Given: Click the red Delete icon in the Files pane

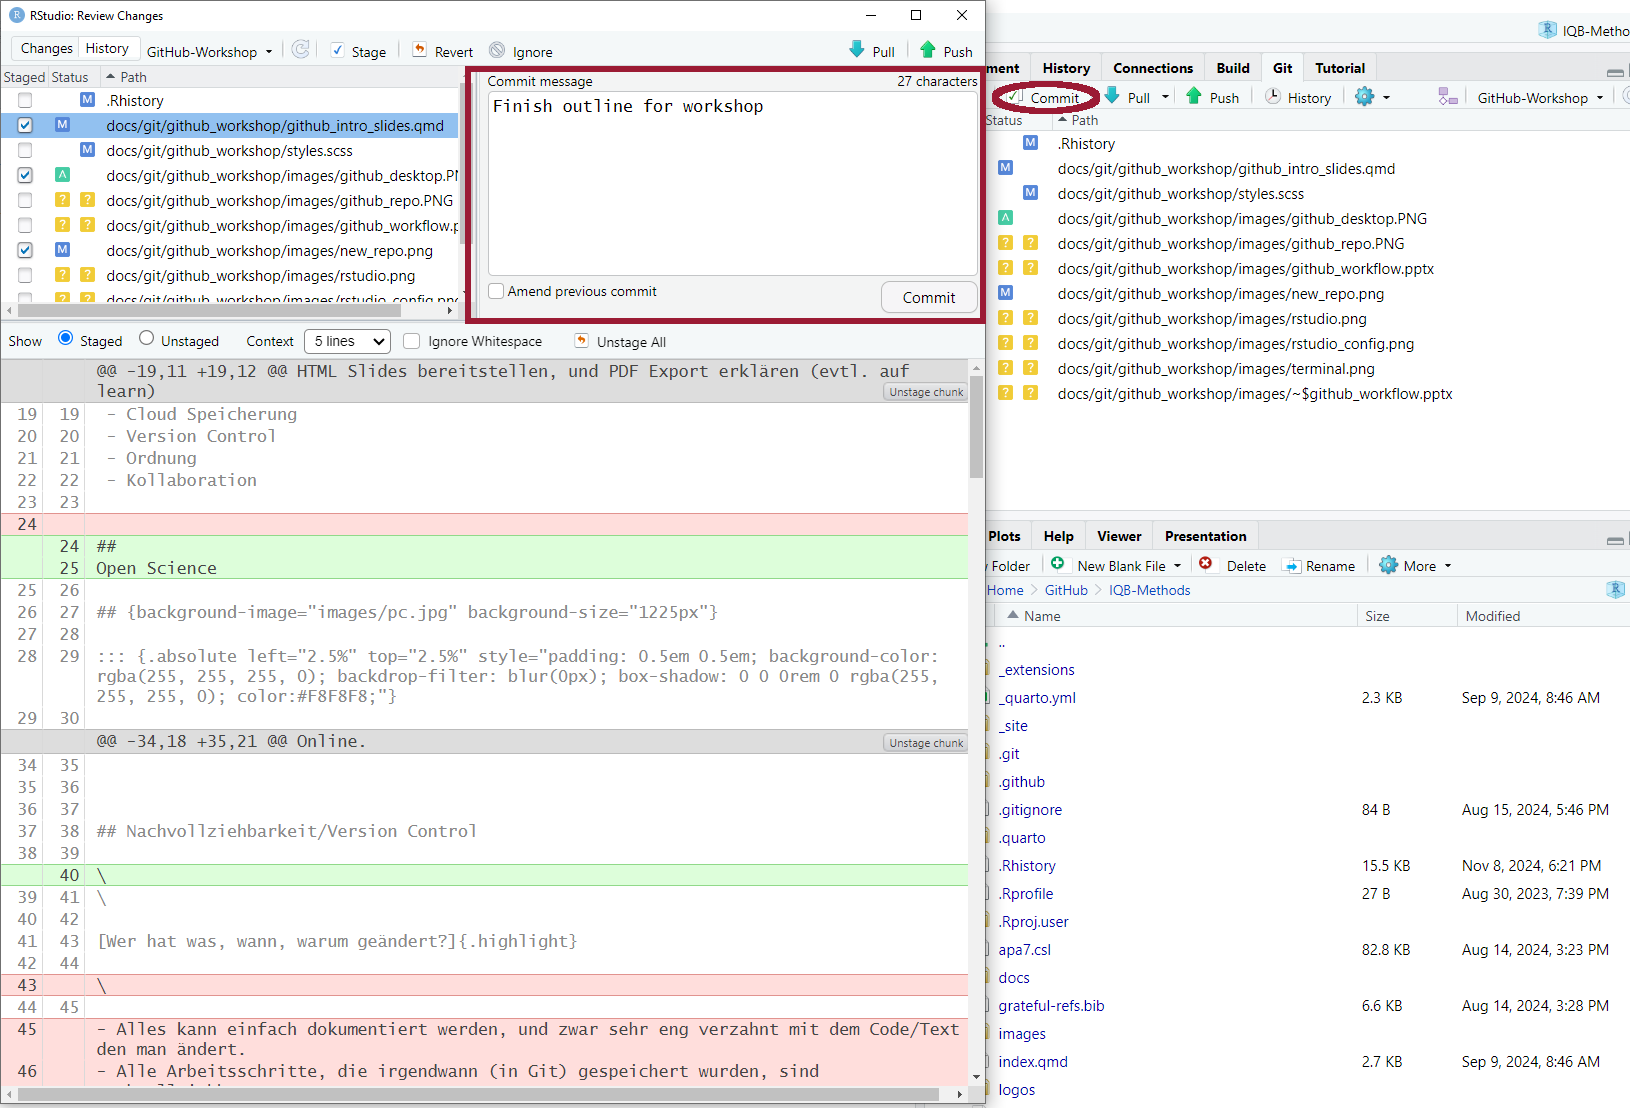Looking at the screenshot, I should 1206,565.
